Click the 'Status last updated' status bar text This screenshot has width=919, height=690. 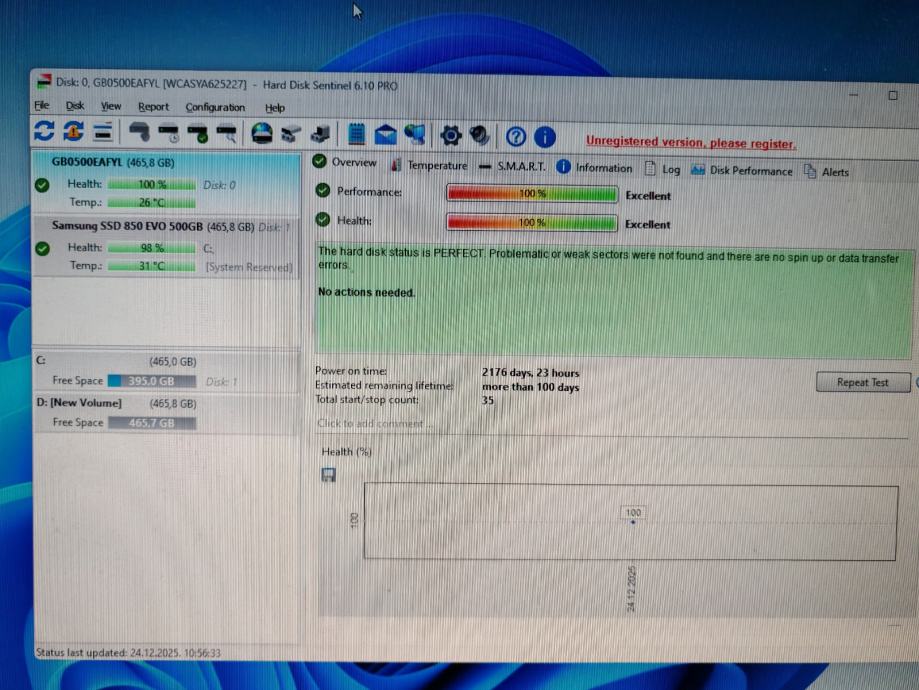[128, 652]
